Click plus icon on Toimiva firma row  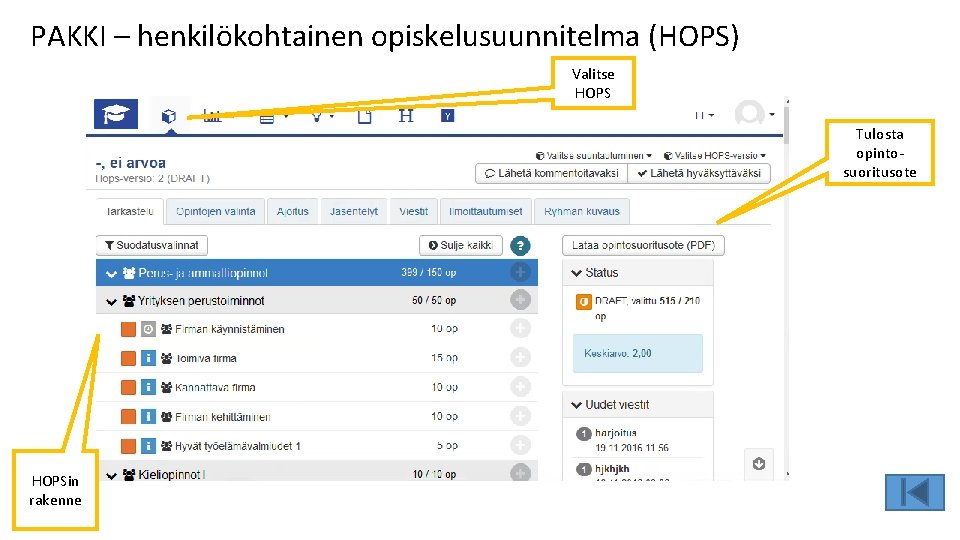point(520,357)
